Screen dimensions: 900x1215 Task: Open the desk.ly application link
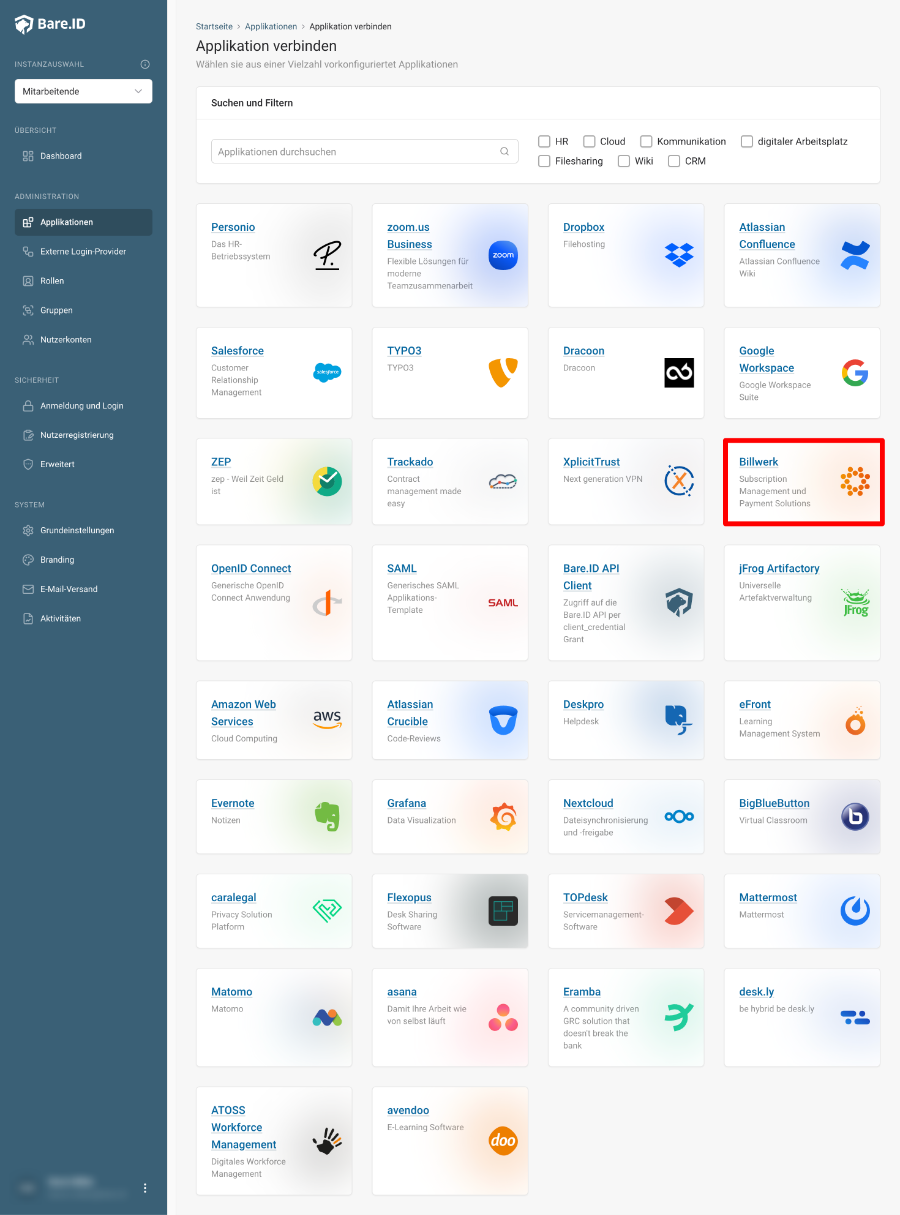(x=757, y=992)
